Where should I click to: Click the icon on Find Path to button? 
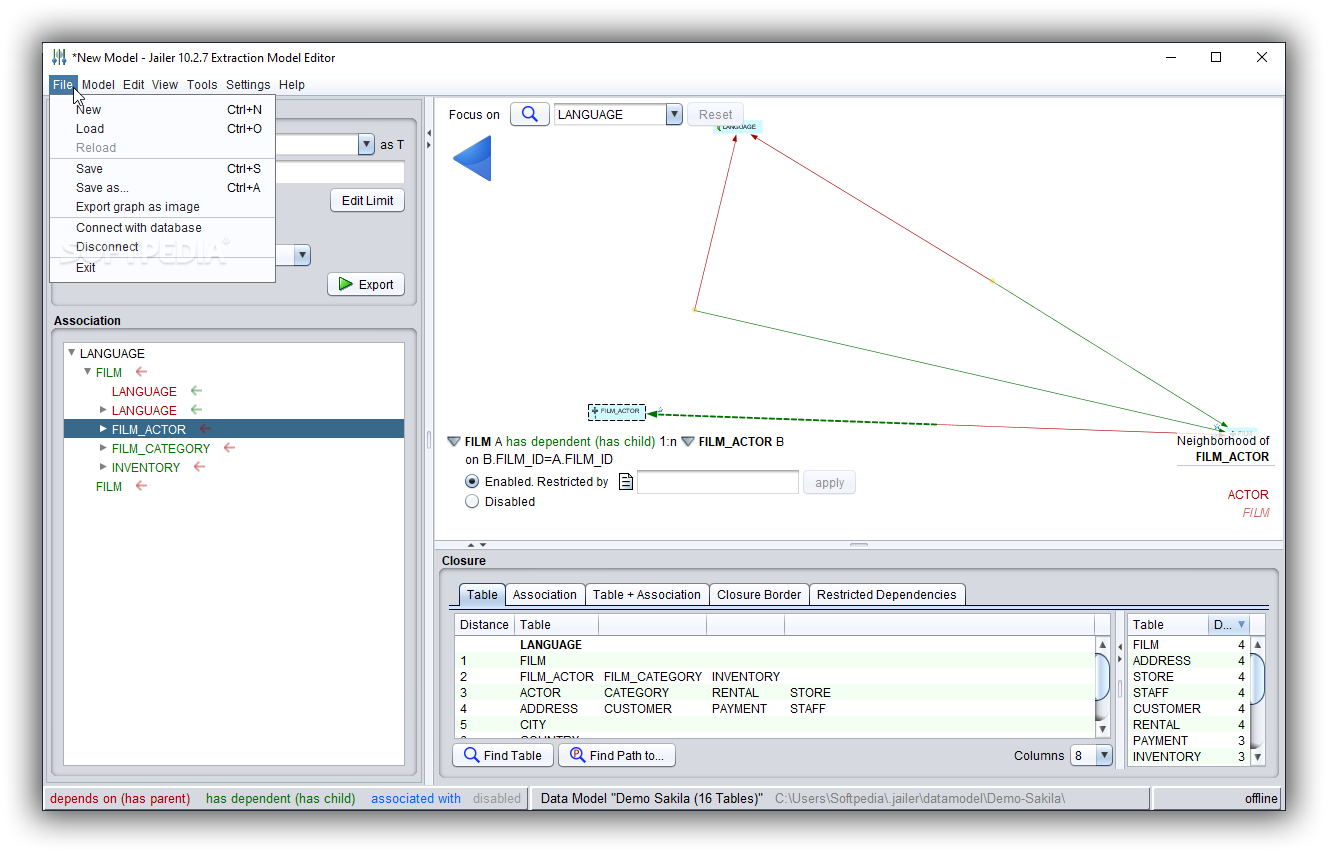click(x=577, y=755)
